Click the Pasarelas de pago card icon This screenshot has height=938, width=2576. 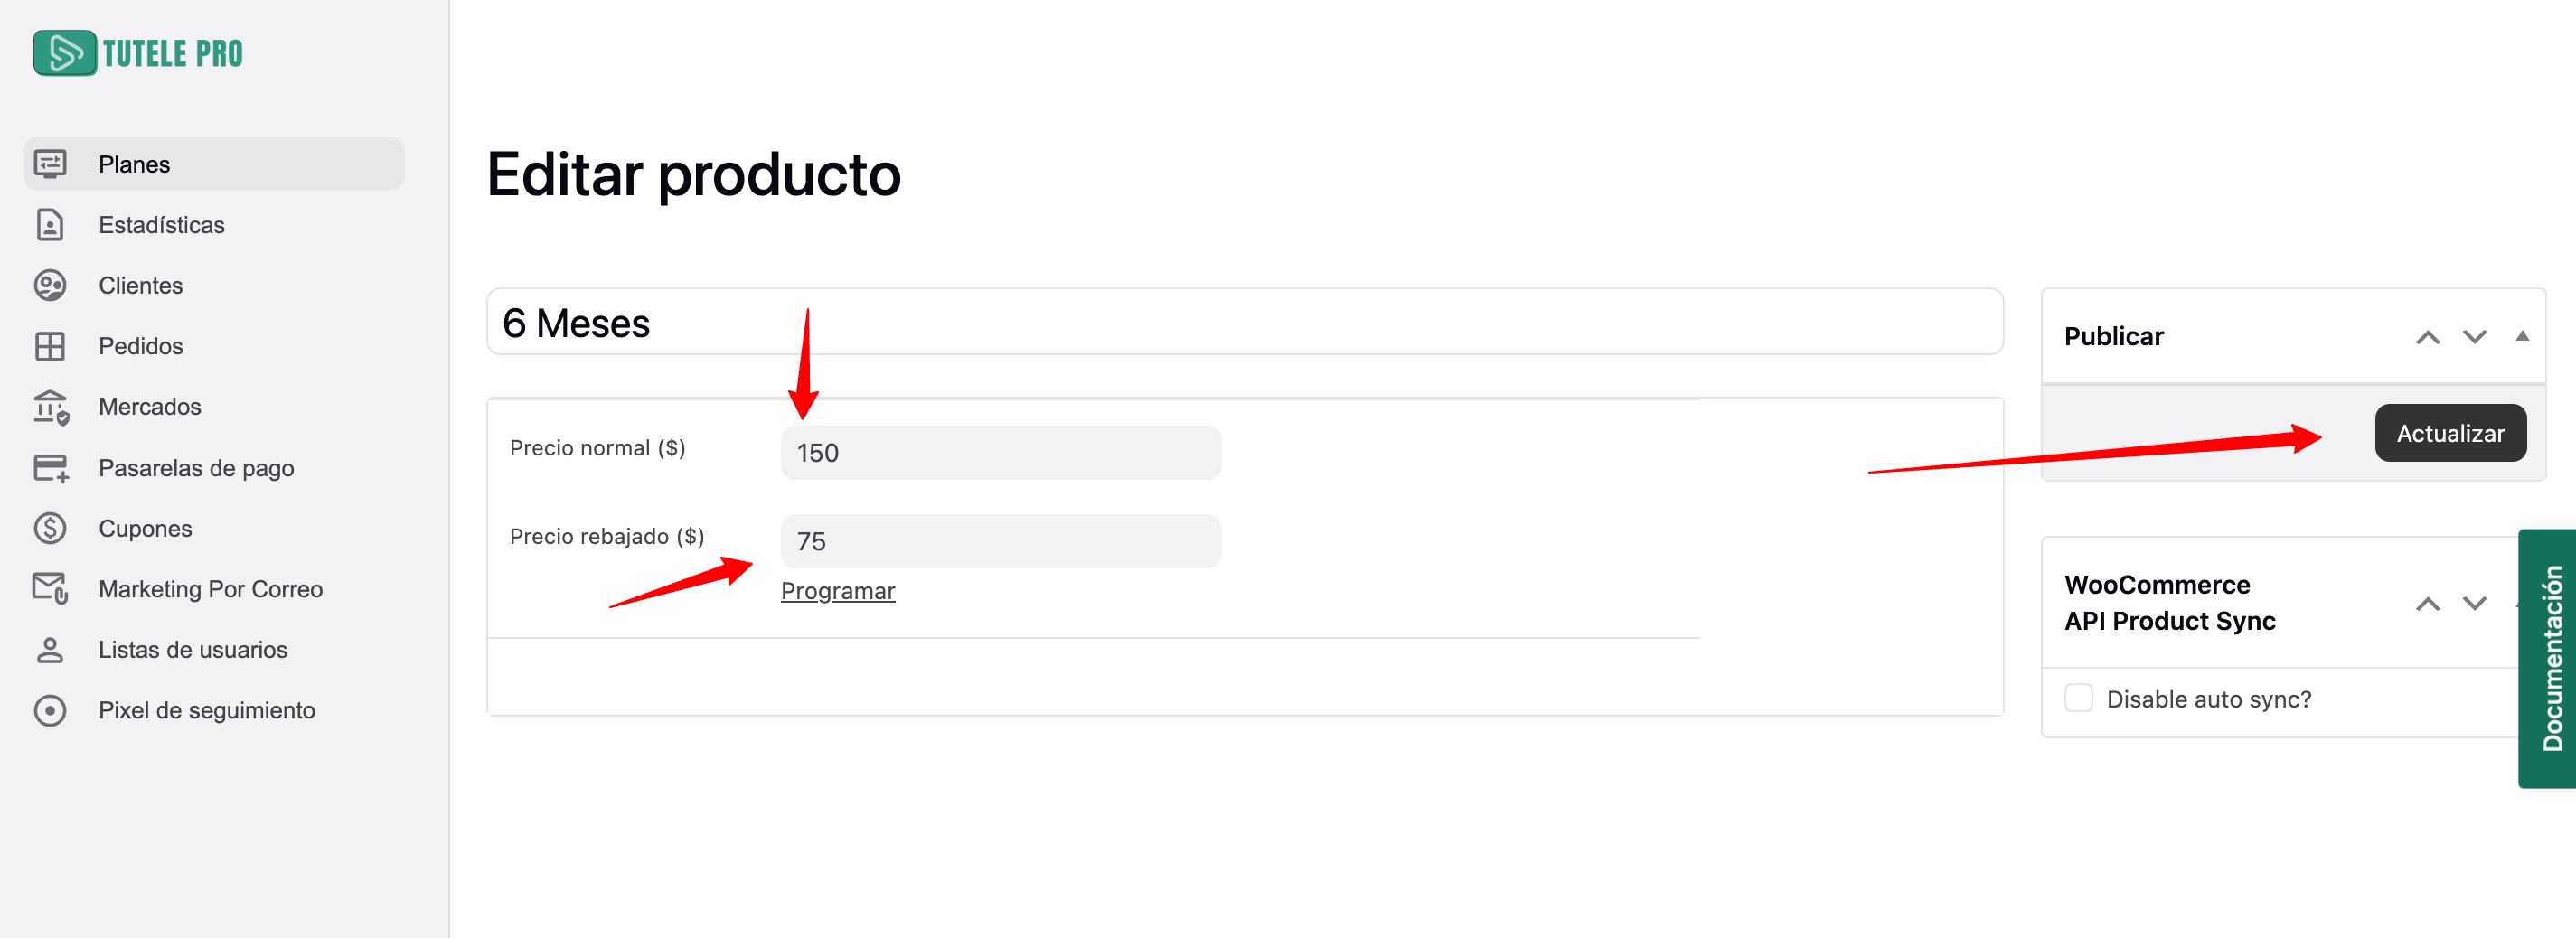click(x=50, y=468)
